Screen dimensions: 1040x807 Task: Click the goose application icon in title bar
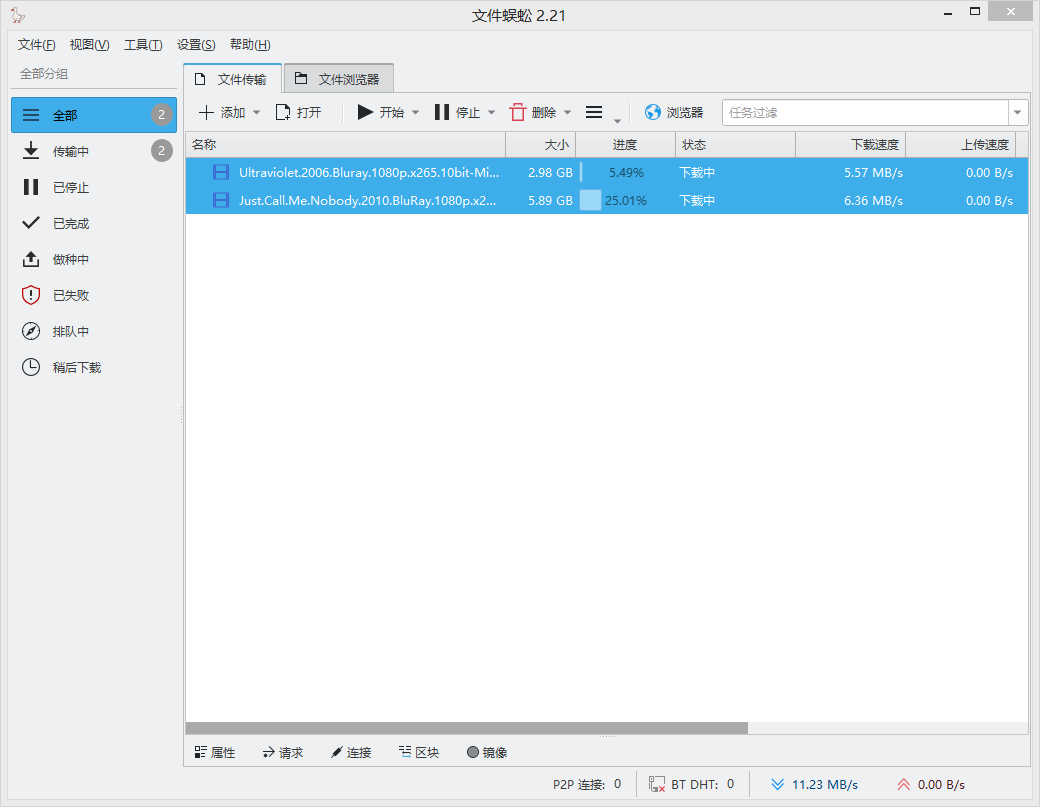(x=18, y=15)
